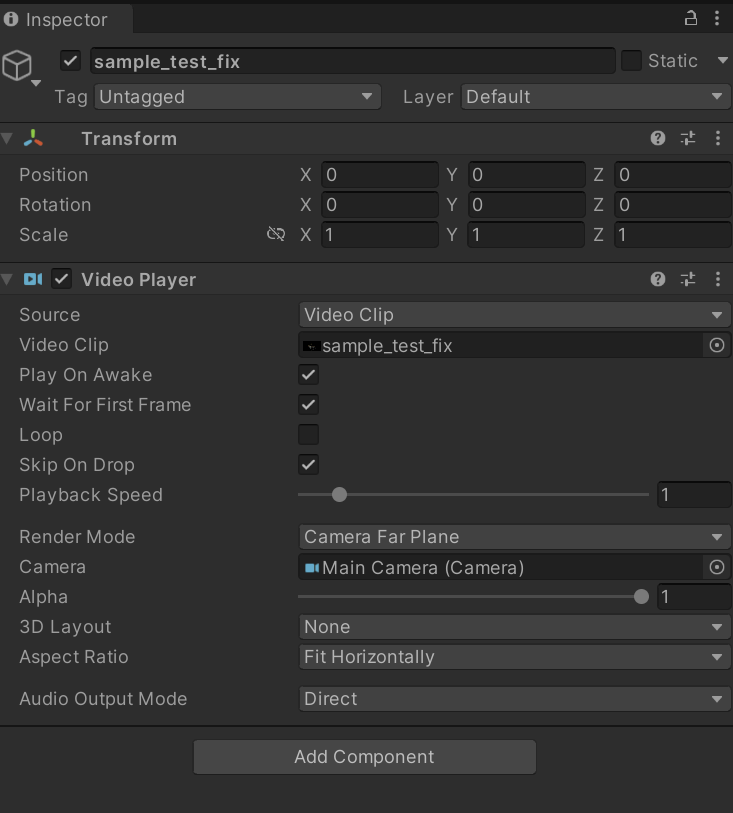Click the Playback Speed value field
The width and height of the screenshot is (733, 813).
[694, 495]
